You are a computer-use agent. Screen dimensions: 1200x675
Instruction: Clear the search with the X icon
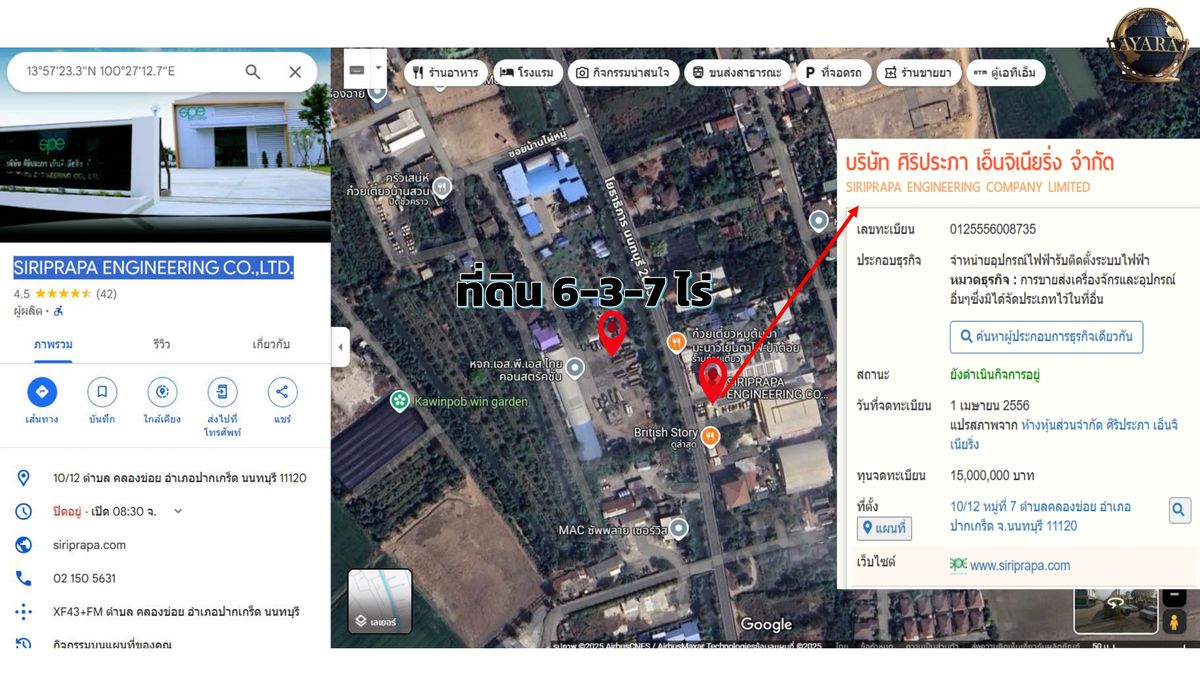(295, 72)
